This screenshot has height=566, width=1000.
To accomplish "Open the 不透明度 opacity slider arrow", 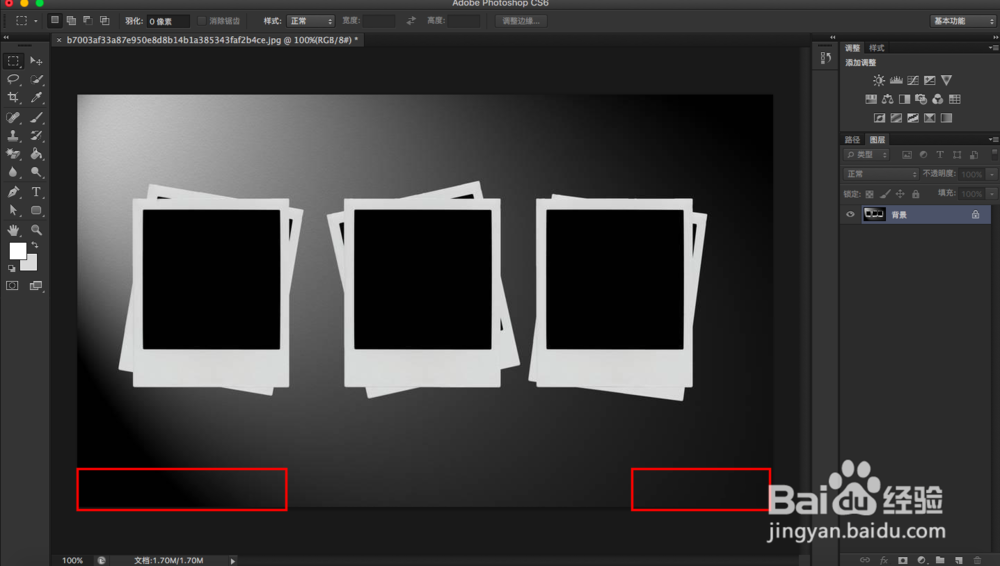I will click(x=992, y=174).
